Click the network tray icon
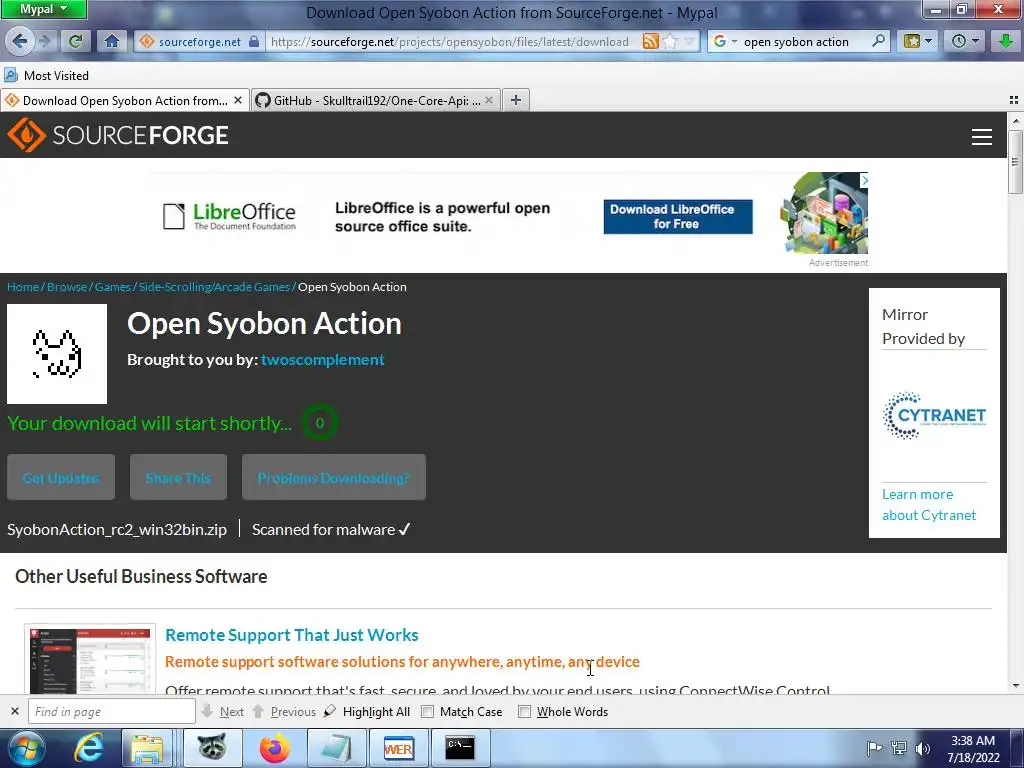 tap(899, 748)
